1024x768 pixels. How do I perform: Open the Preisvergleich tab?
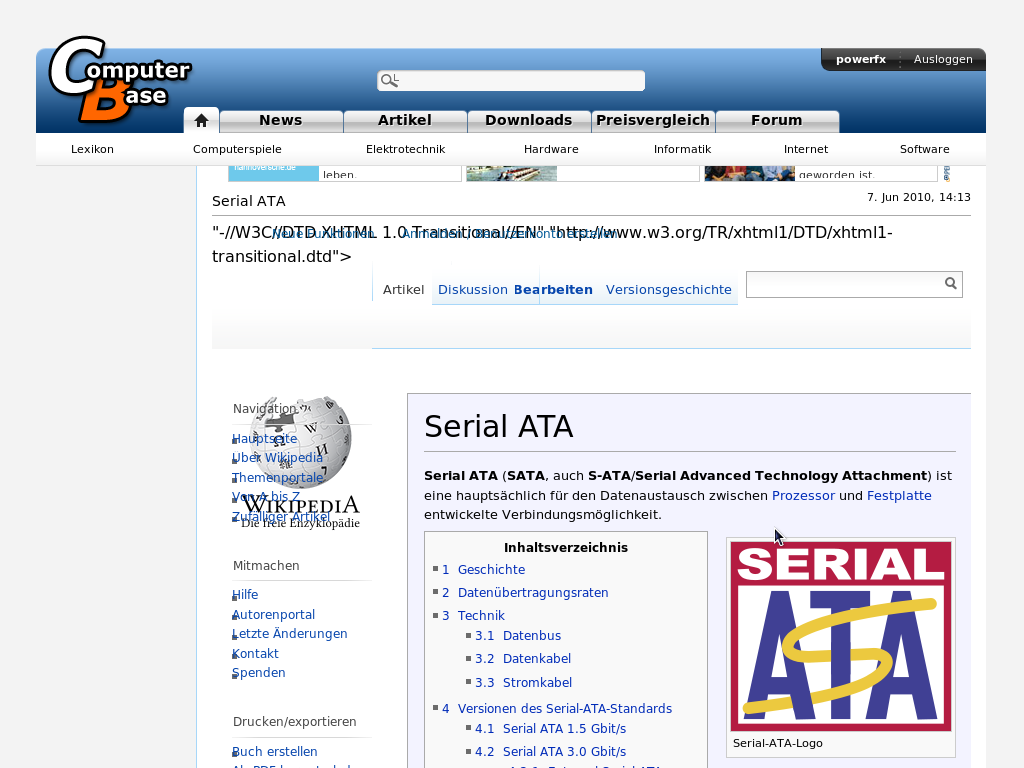[x=653, y=121]
